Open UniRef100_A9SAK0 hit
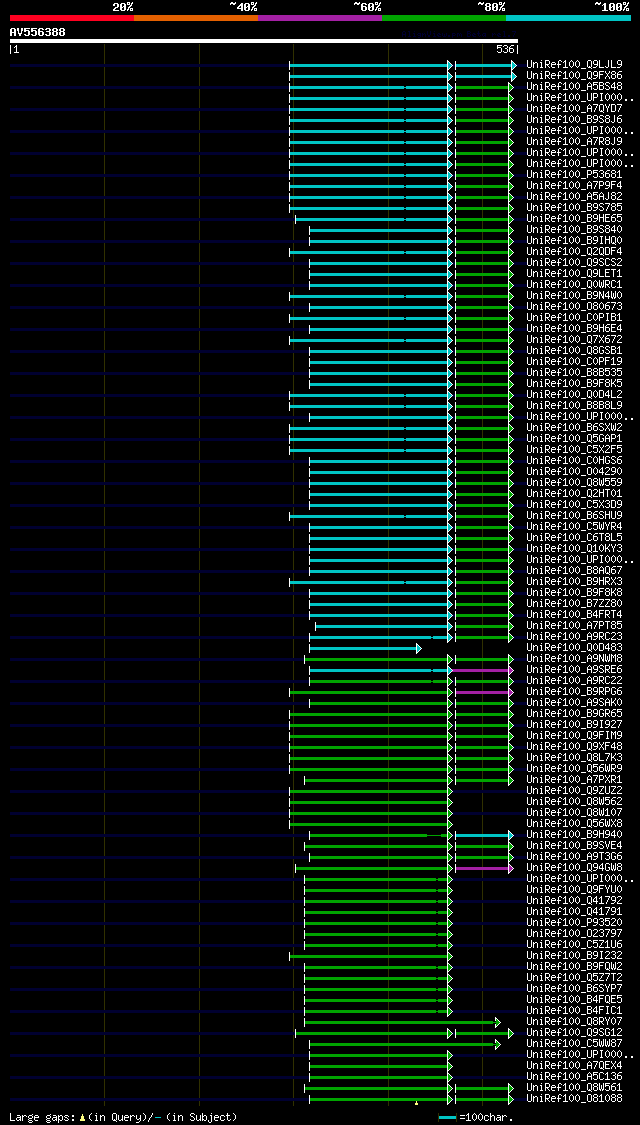 coord(574,702)
